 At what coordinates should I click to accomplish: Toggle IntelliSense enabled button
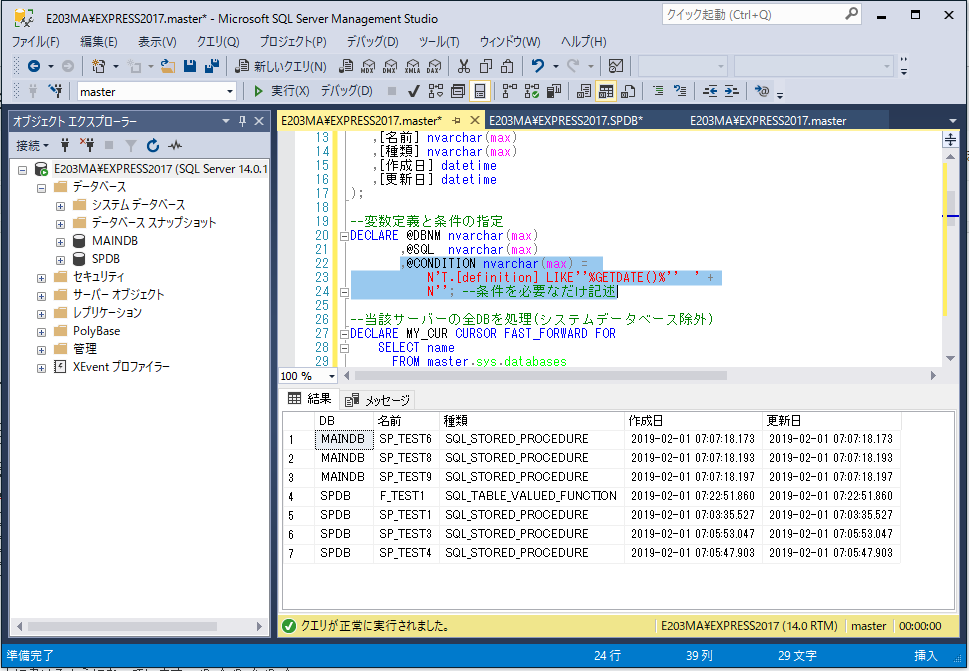pyautogui.click(x=480, y=91)
